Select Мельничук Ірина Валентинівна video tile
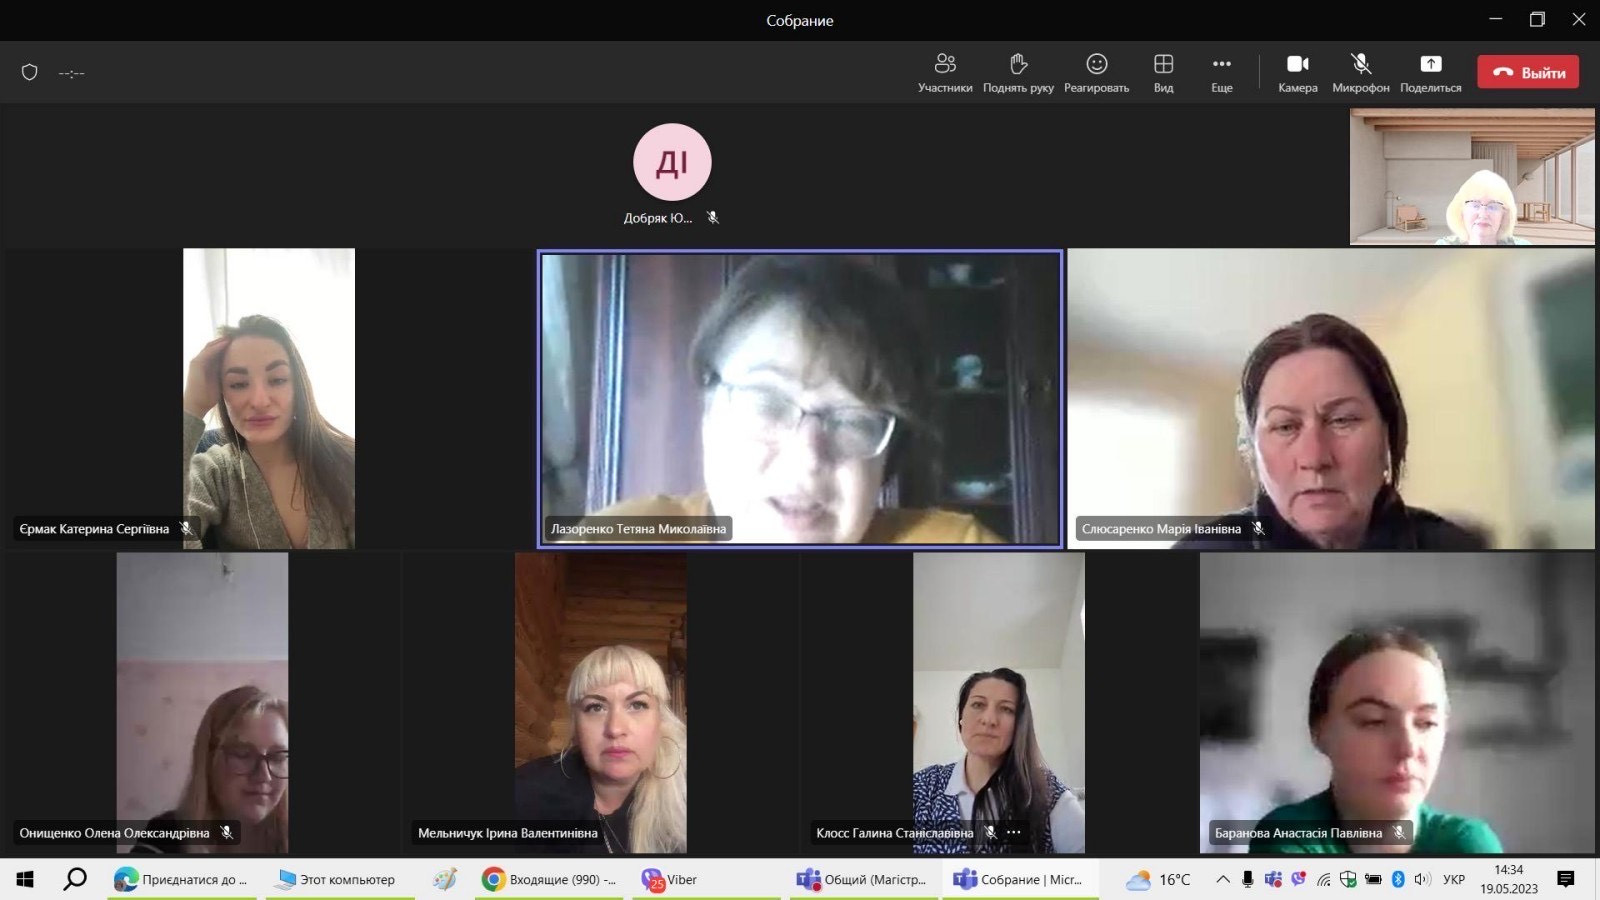This screenshot has height=900, width=1600. pyautogui.click(x=600, y=703)
